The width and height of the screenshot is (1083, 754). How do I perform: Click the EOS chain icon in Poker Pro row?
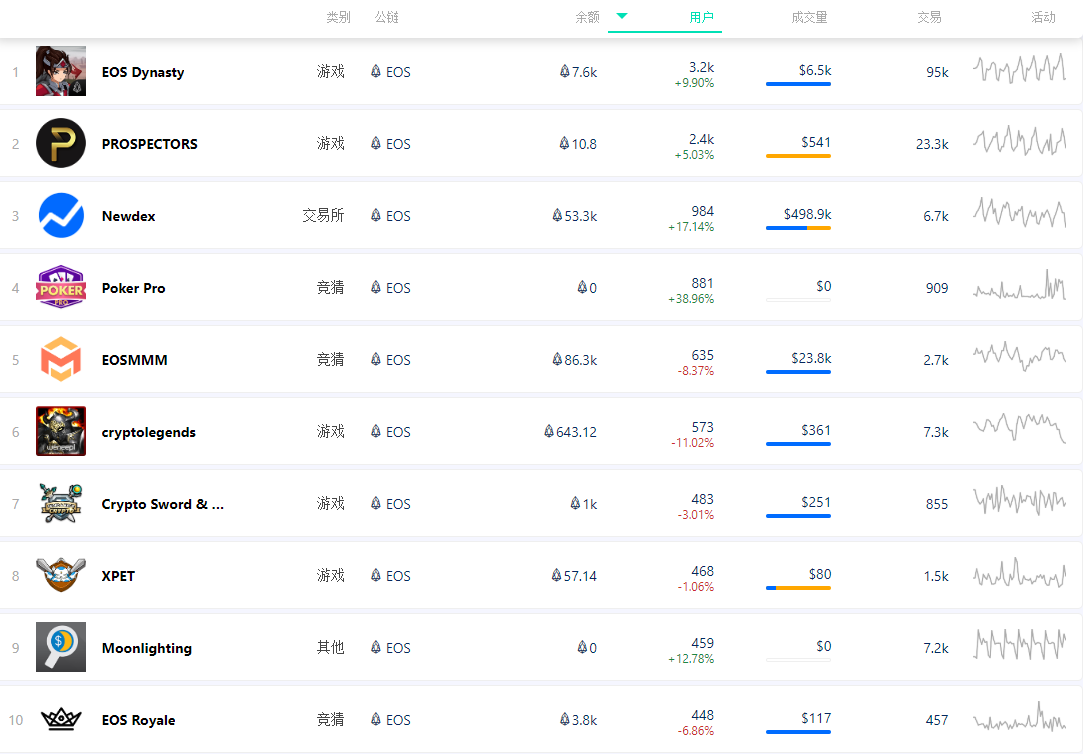376,287
